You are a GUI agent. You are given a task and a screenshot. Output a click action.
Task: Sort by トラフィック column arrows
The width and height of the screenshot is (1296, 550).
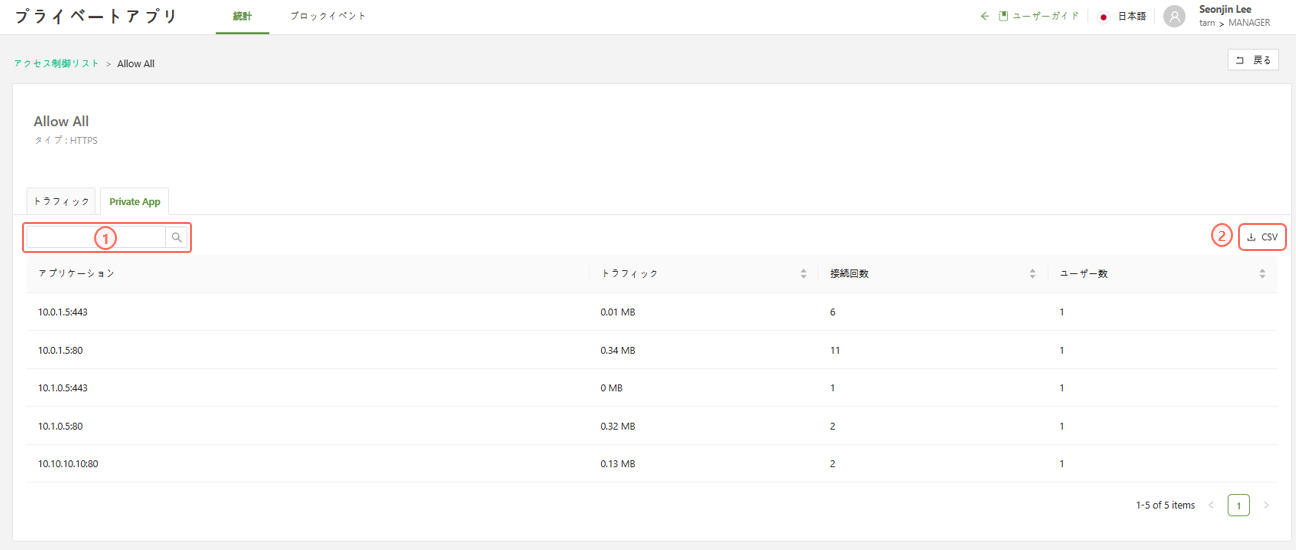(803, 274)
